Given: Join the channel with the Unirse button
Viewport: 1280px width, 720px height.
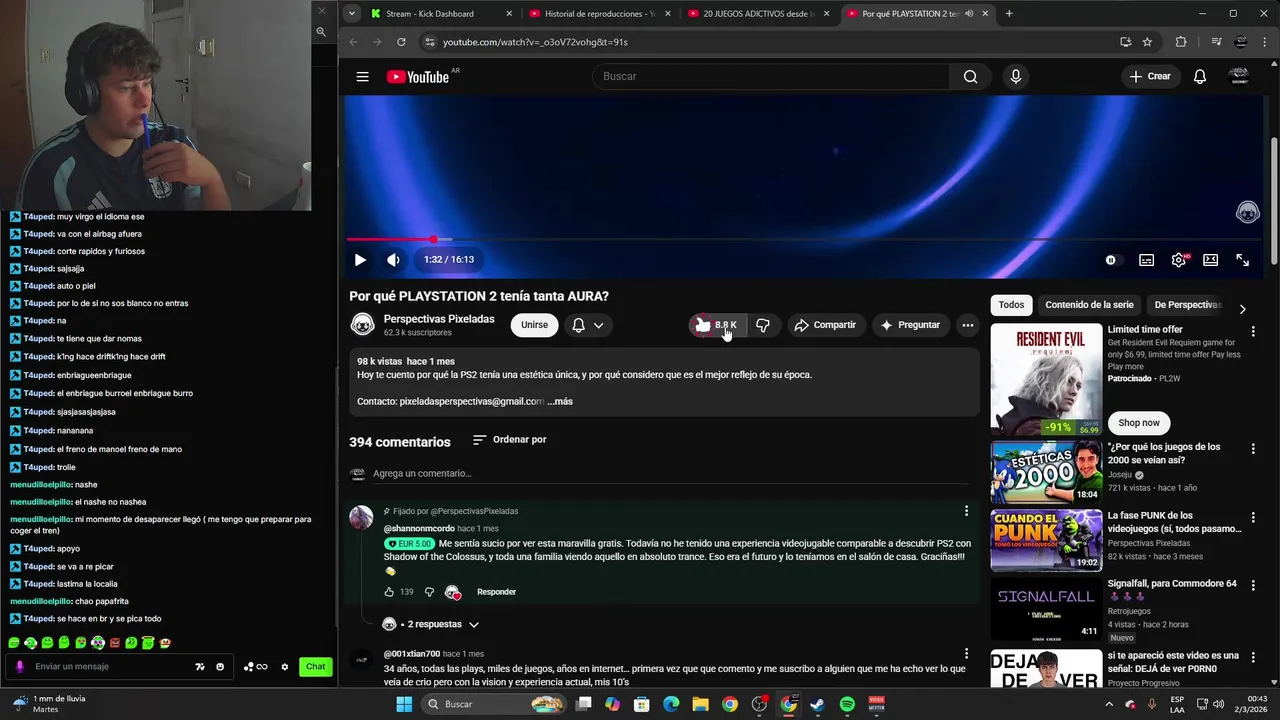Looking at the screenshot, I should pyautogui.click(x=534, y=325).
